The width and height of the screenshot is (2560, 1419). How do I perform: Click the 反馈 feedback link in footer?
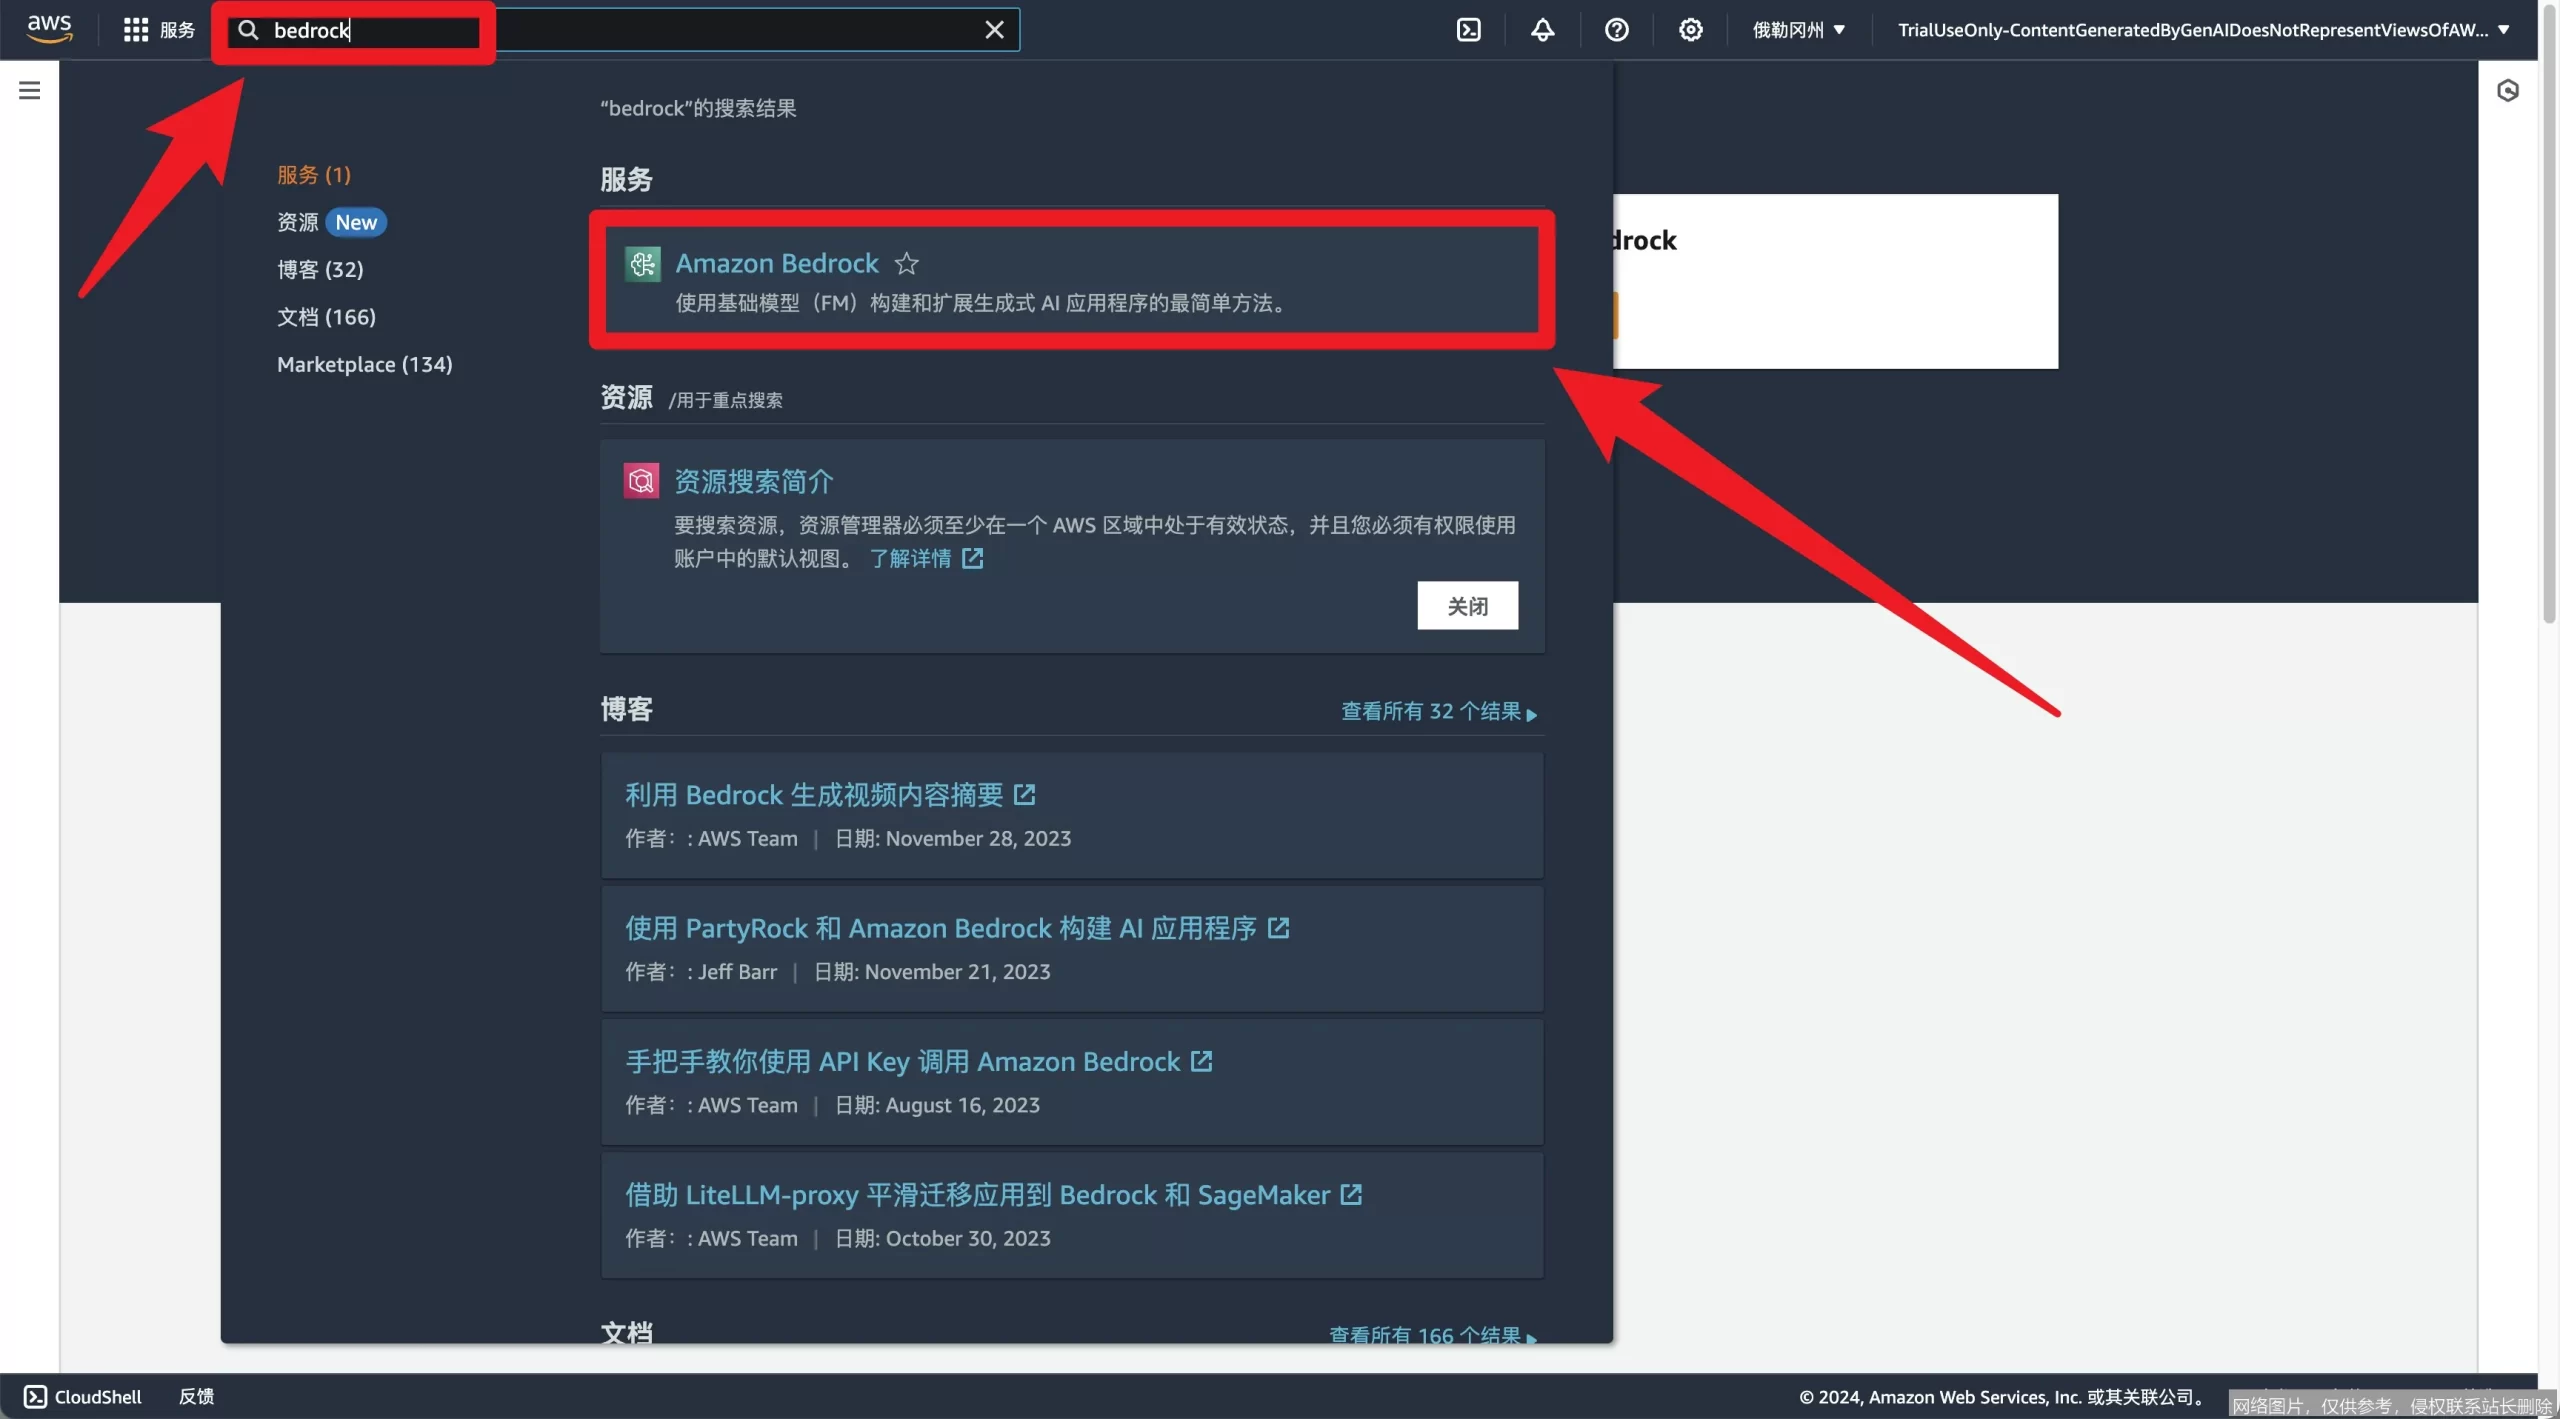pos(196,1396)
